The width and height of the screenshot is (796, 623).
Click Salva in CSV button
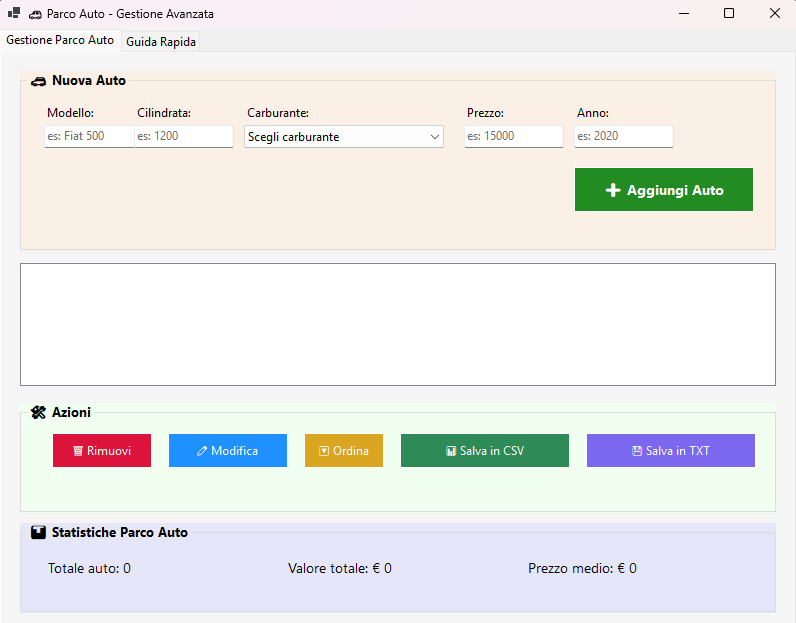[485, 450]
